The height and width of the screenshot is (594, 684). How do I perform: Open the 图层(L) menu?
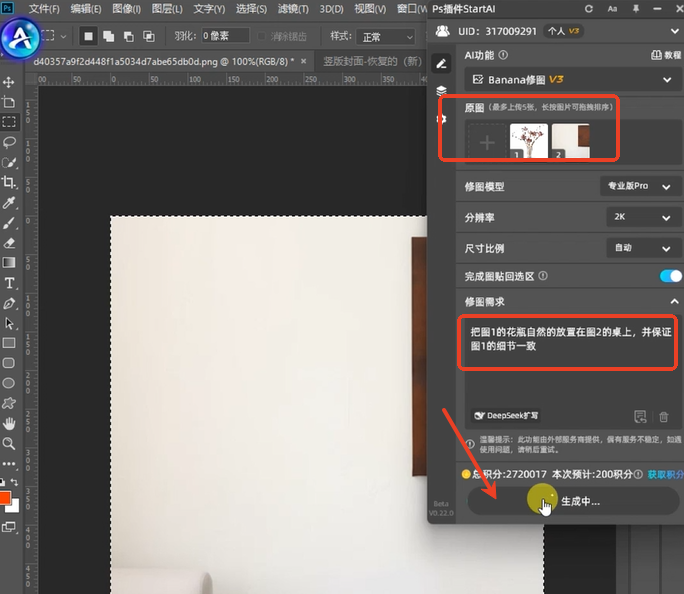tap(167, 9)
